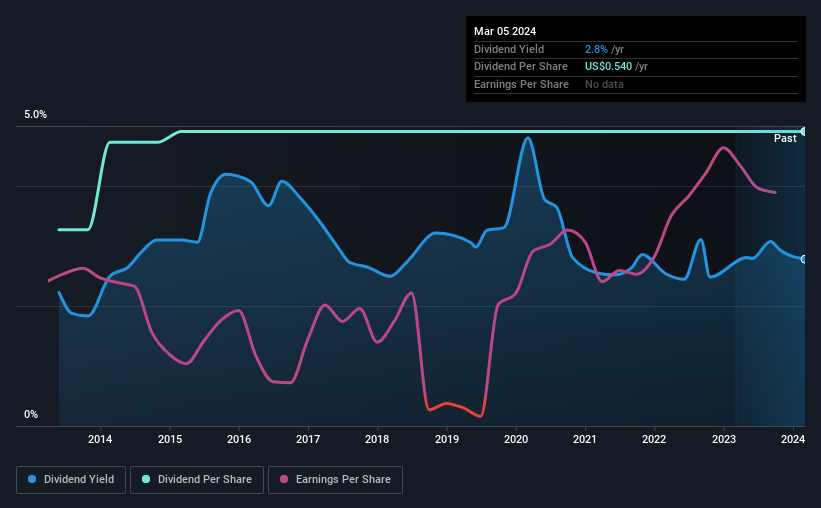Click the blue Dividend Yield legend dot
The height and width of the screenshot is (508, 821).
click(32, 479)
